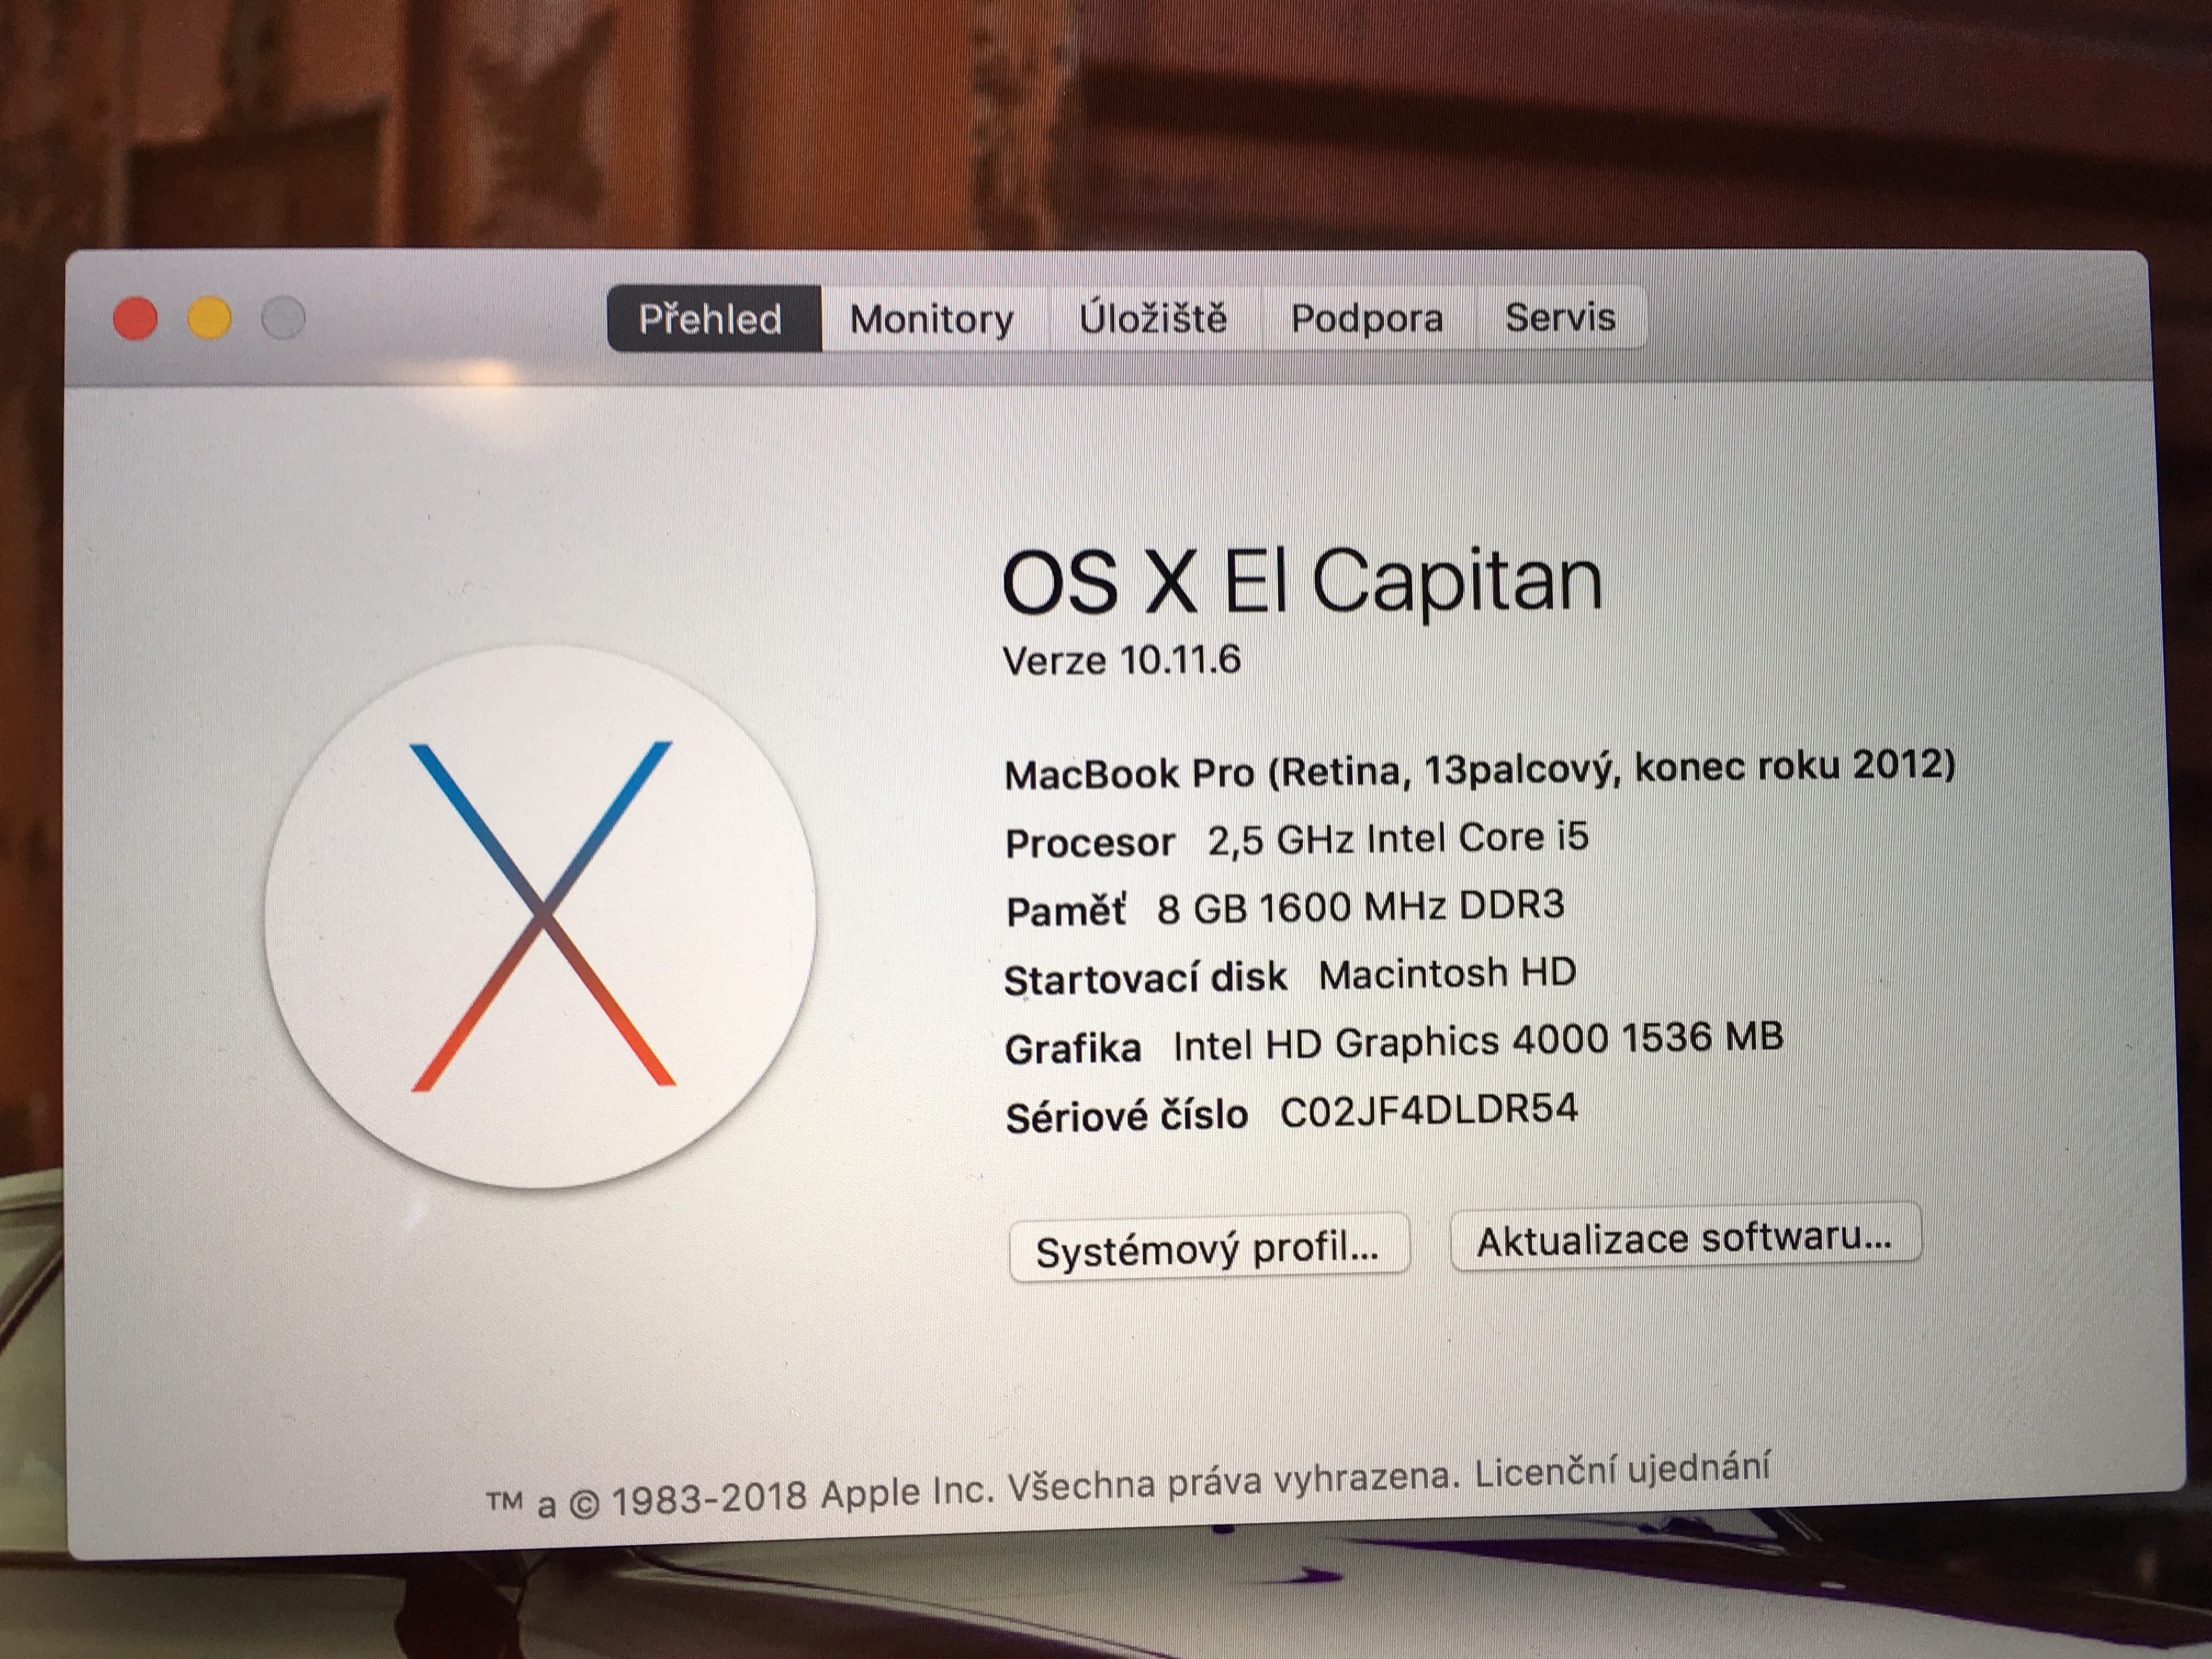
Task: Click the OS X El Capitan heading
Action: [1302, 582]
